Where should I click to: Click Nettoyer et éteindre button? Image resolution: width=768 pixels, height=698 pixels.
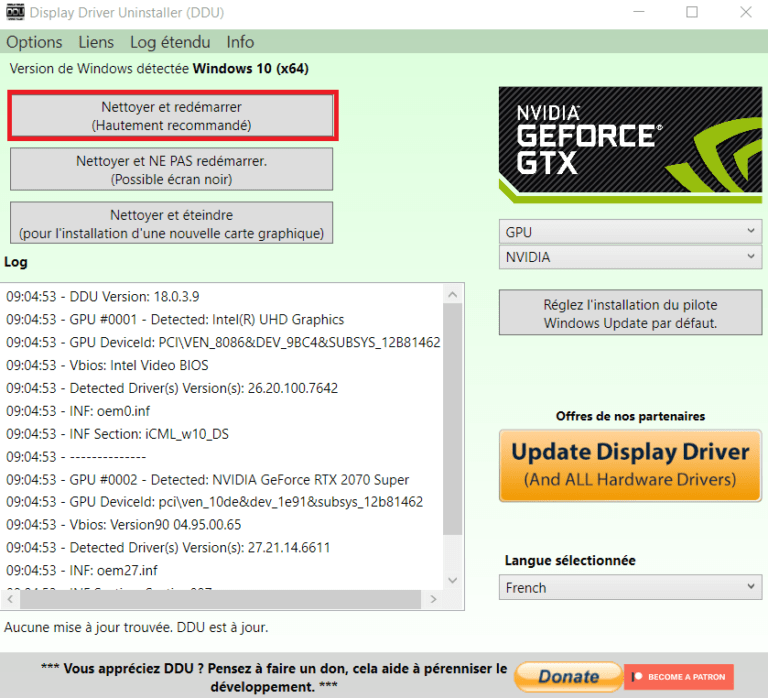coord(171,224)
